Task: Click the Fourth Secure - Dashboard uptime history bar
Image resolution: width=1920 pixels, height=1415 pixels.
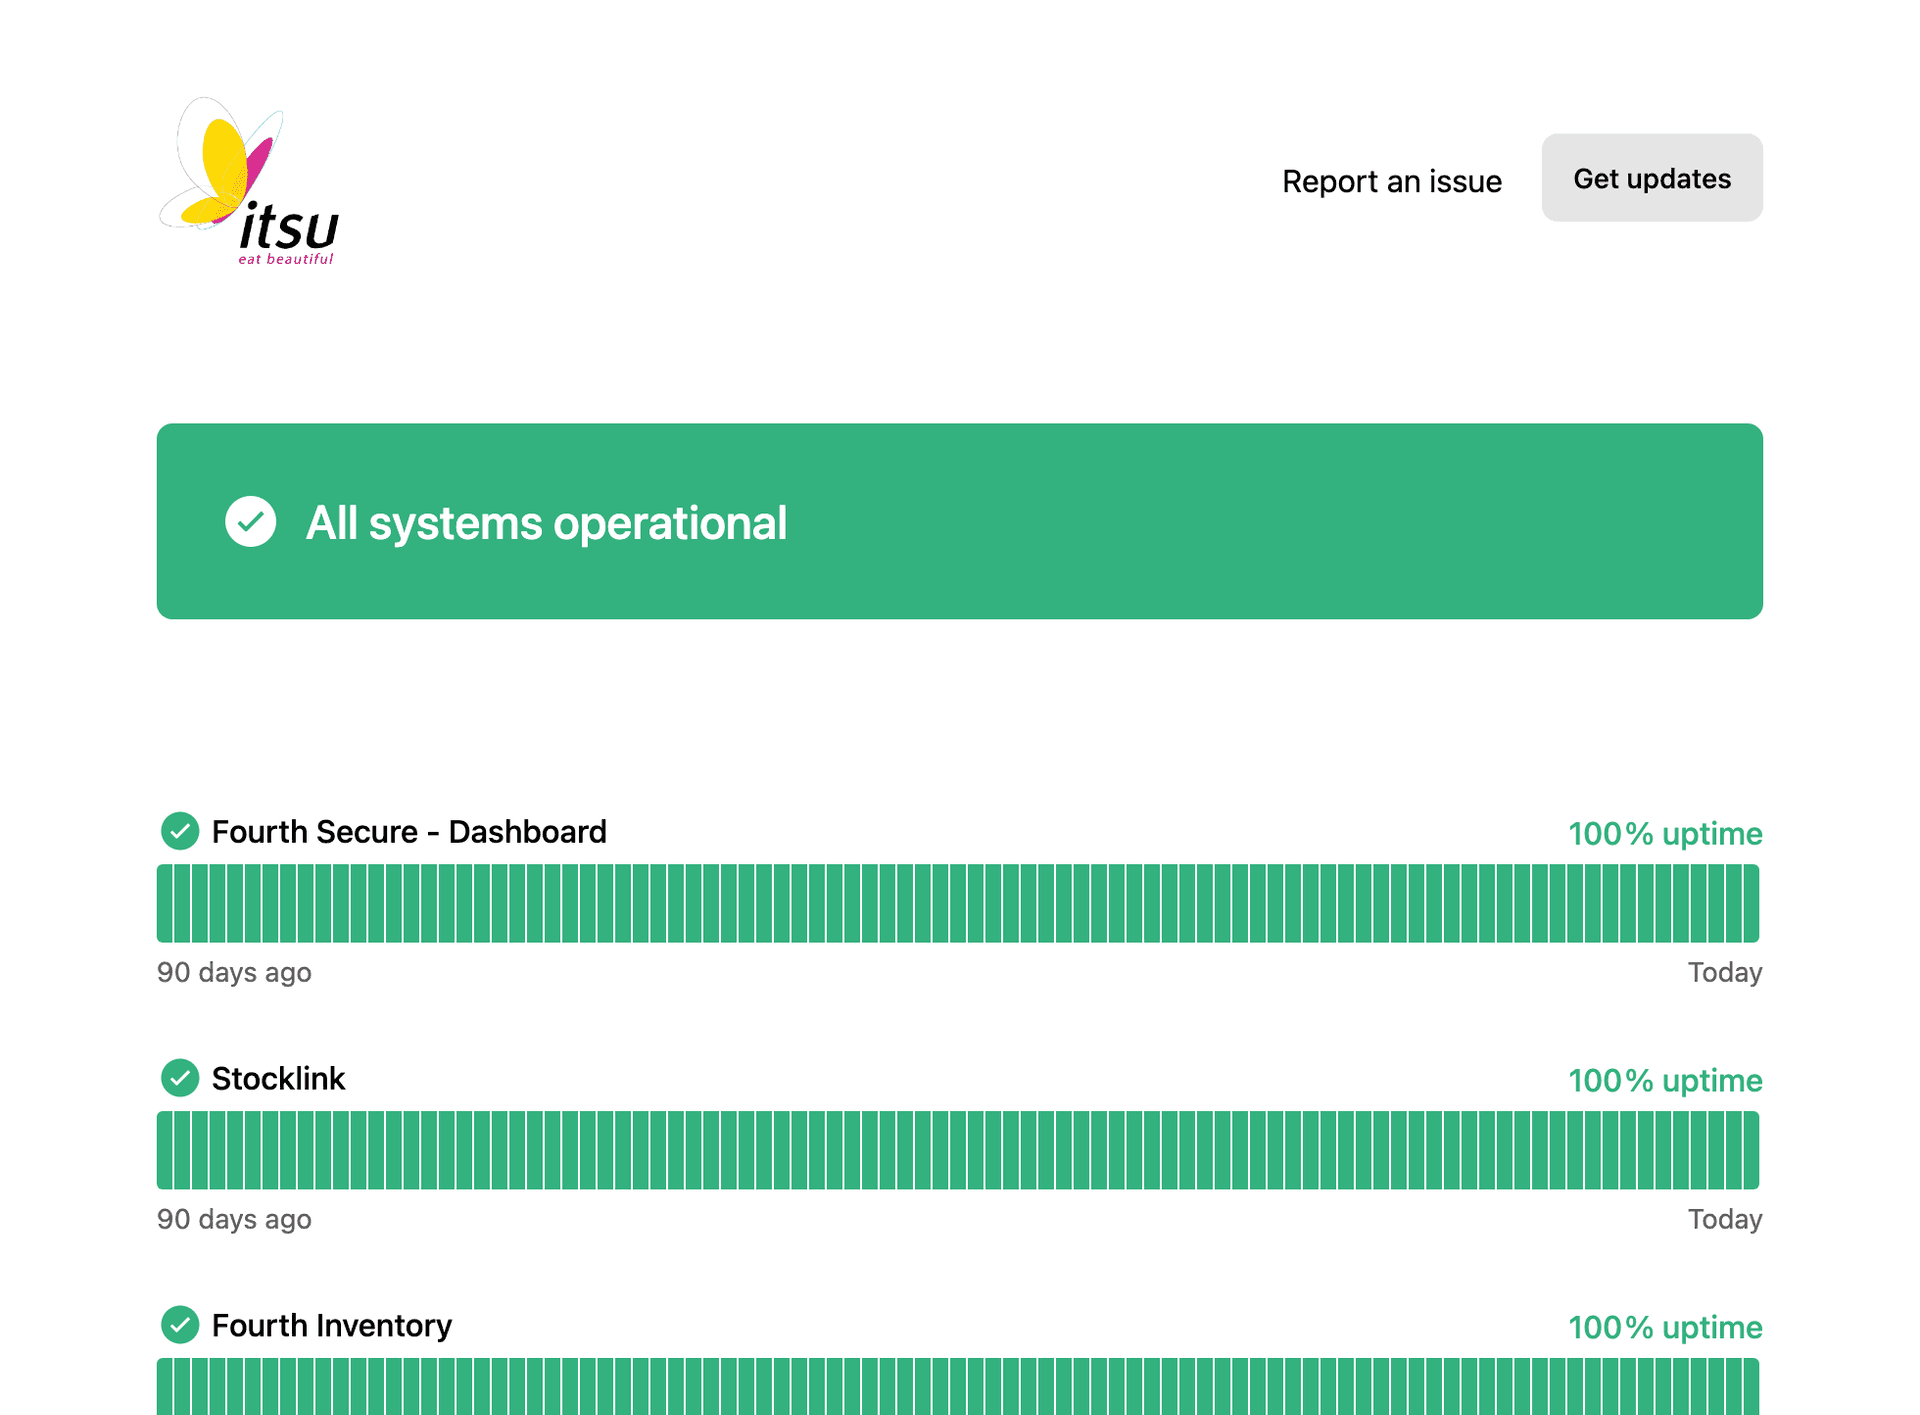Action: pos(958,904)
